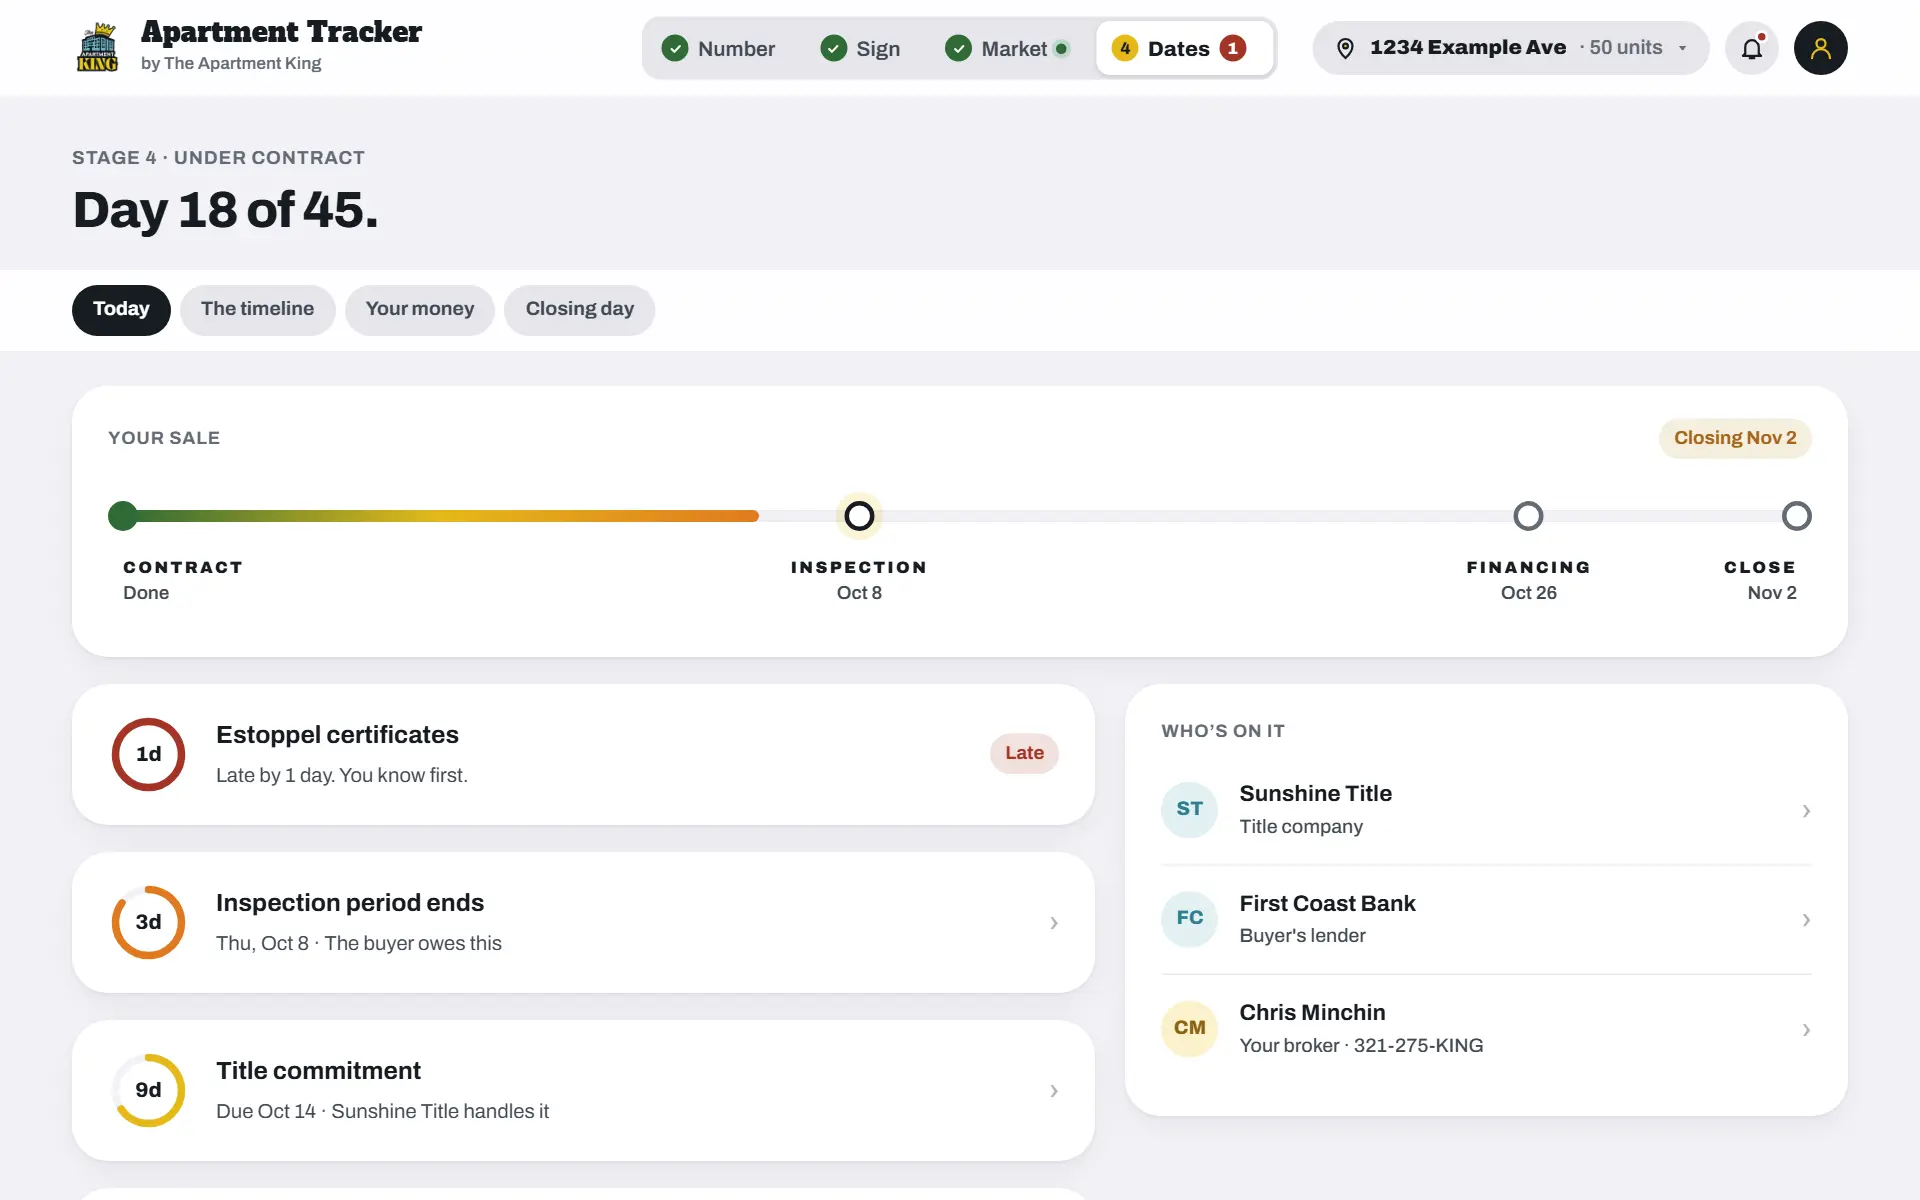
Task: Select the Dates stage
Action: click(x=1184, y=48)
